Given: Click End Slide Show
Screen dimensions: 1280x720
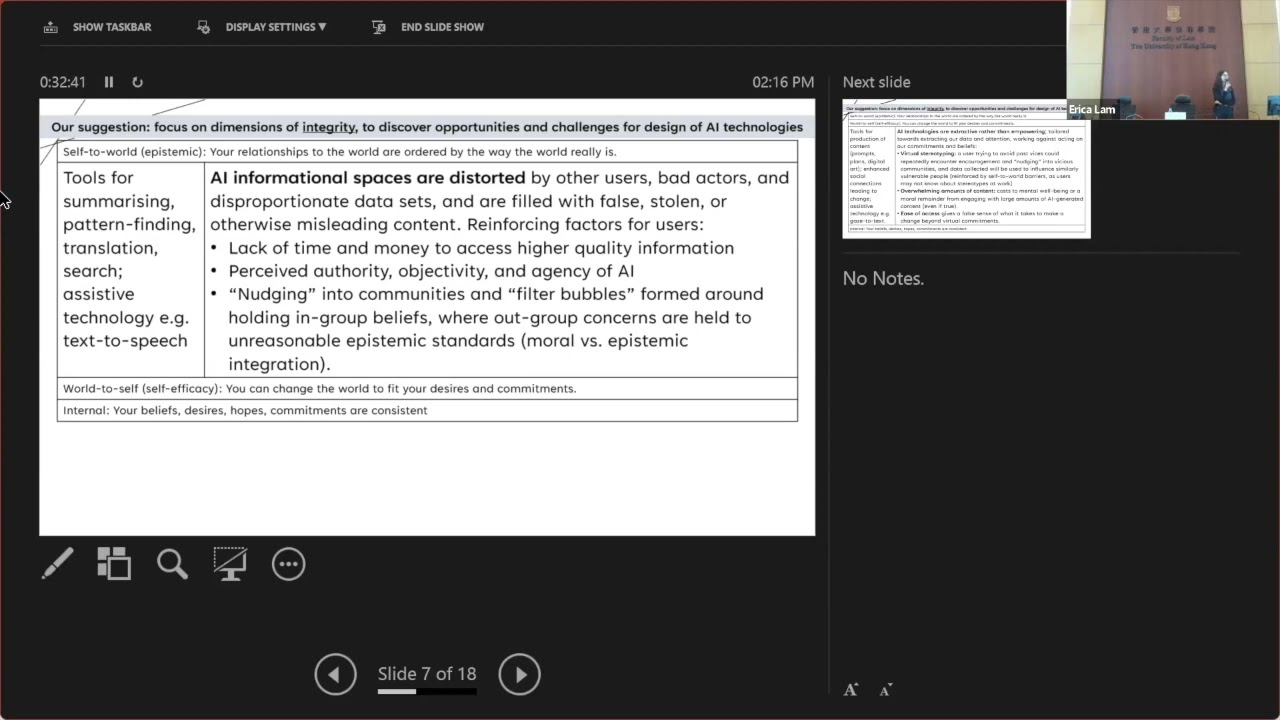Looking at the screenshot, I should coord(428,27).
